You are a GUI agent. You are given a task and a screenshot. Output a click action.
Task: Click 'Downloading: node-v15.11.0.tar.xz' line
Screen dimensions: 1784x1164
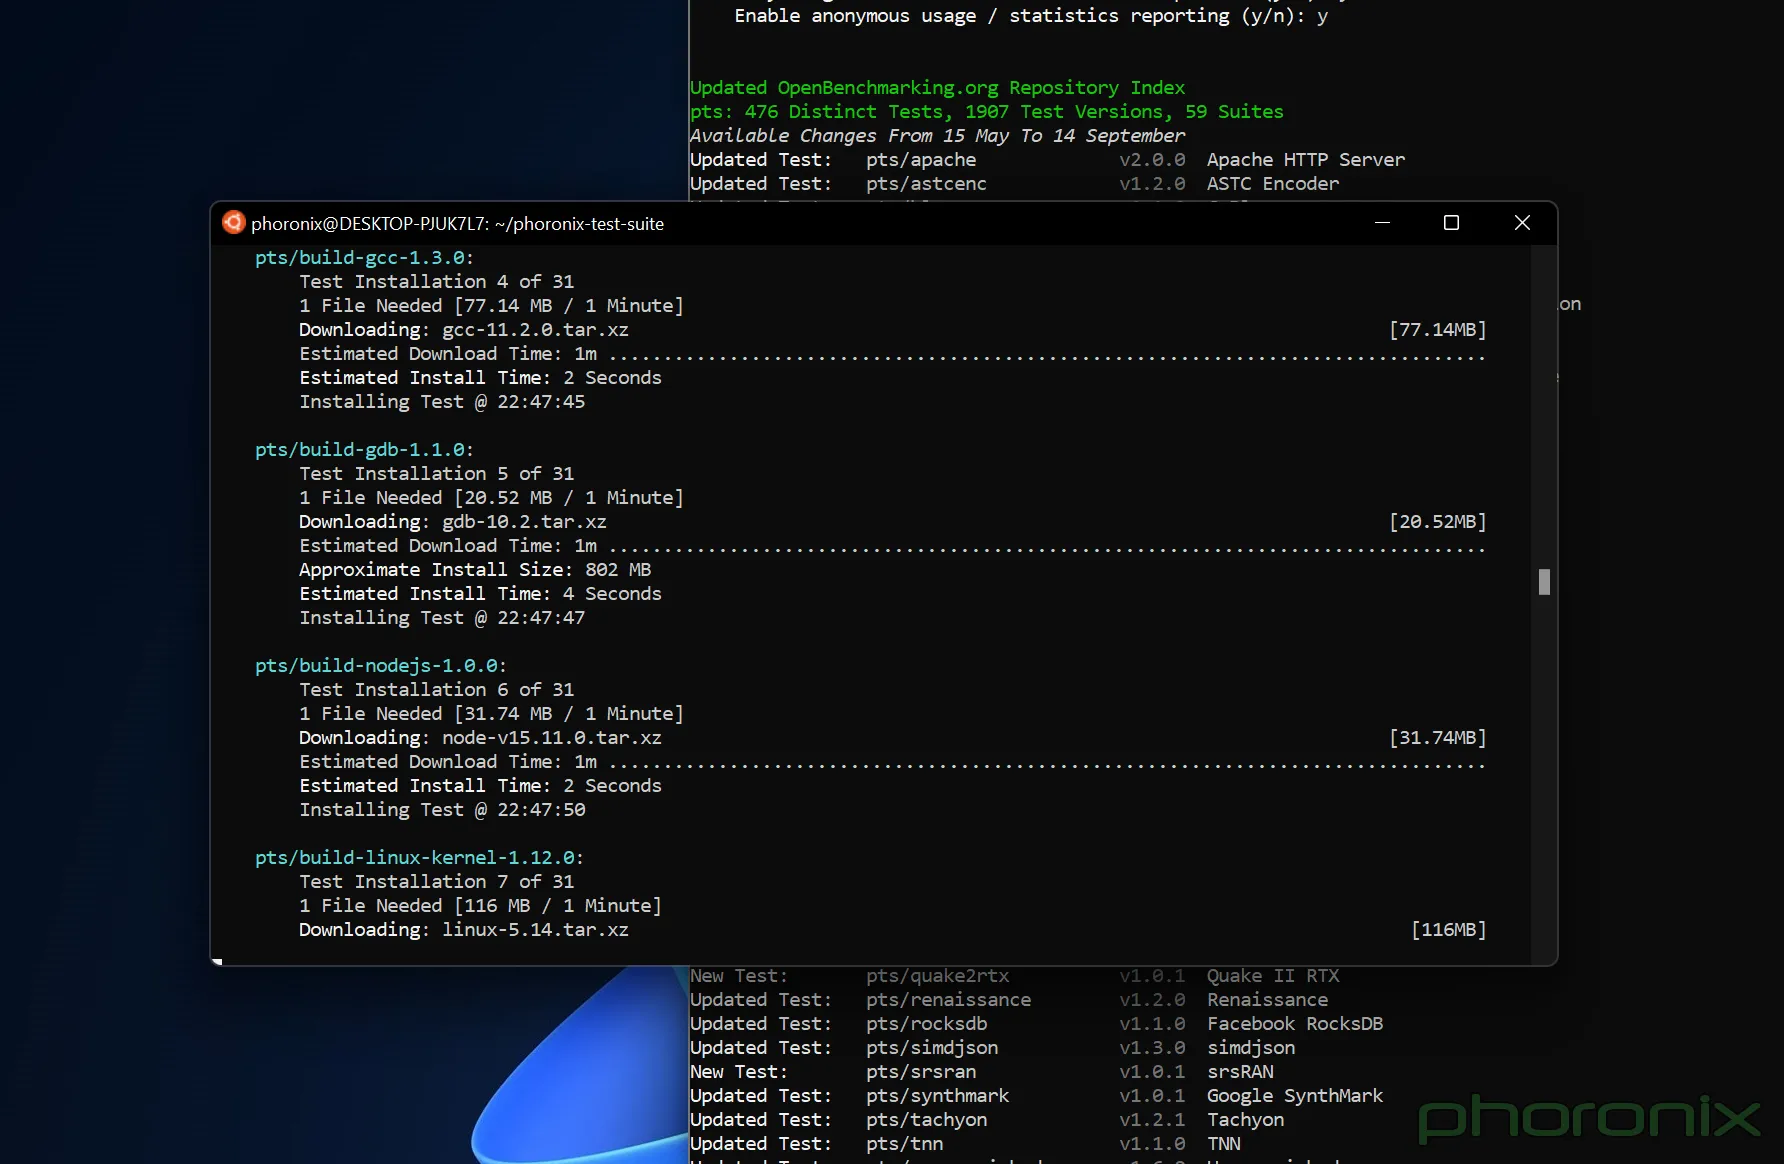tap(480, 738)
